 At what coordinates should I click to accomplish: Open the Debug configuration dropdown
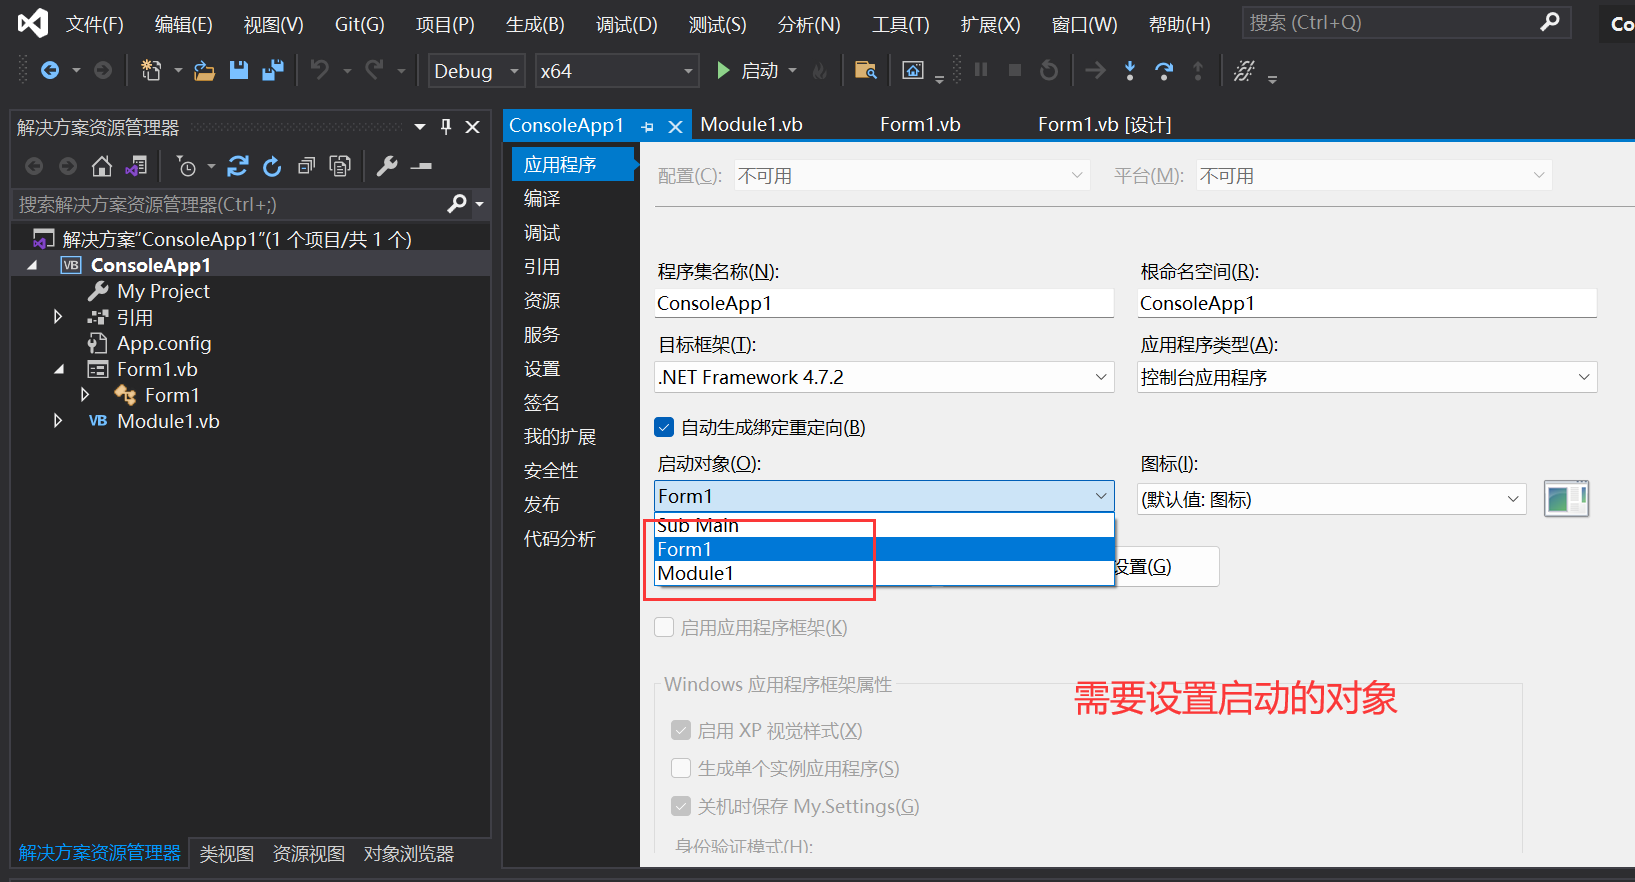pyautogui.click(x=476, y=71)
